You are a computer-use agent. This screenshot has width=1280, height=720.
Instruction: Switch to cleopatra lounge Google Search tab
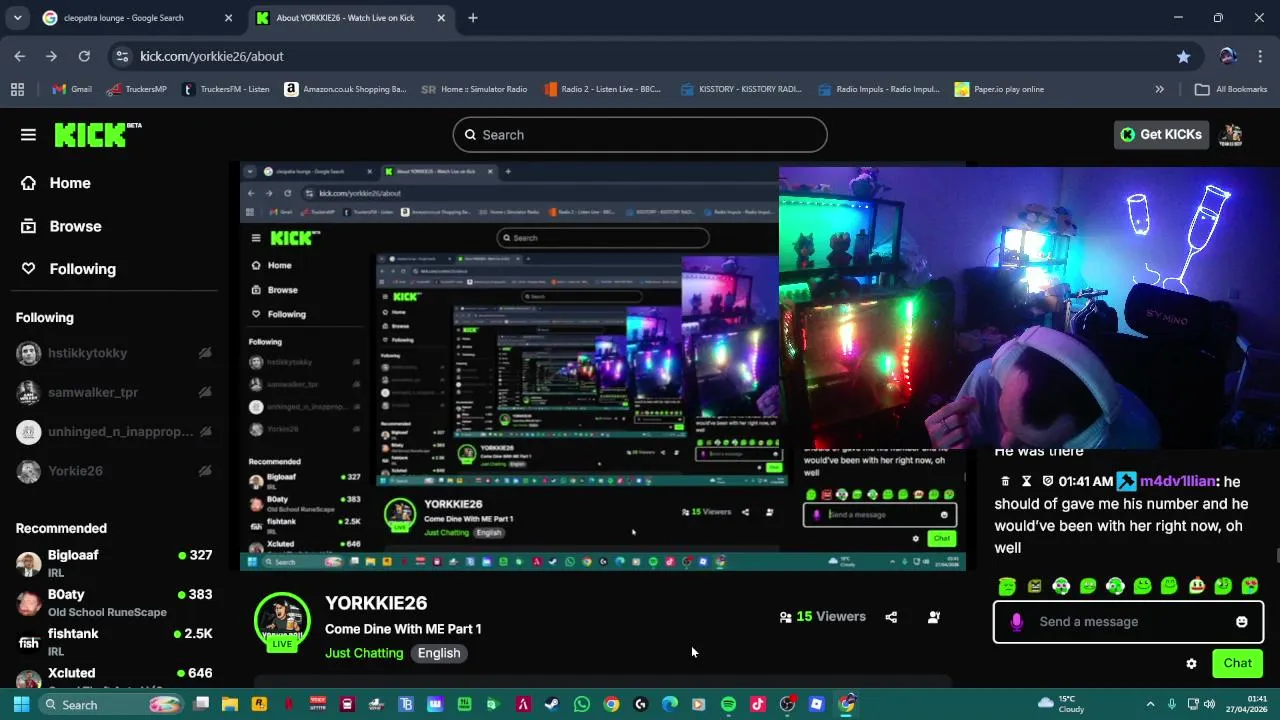138,18
